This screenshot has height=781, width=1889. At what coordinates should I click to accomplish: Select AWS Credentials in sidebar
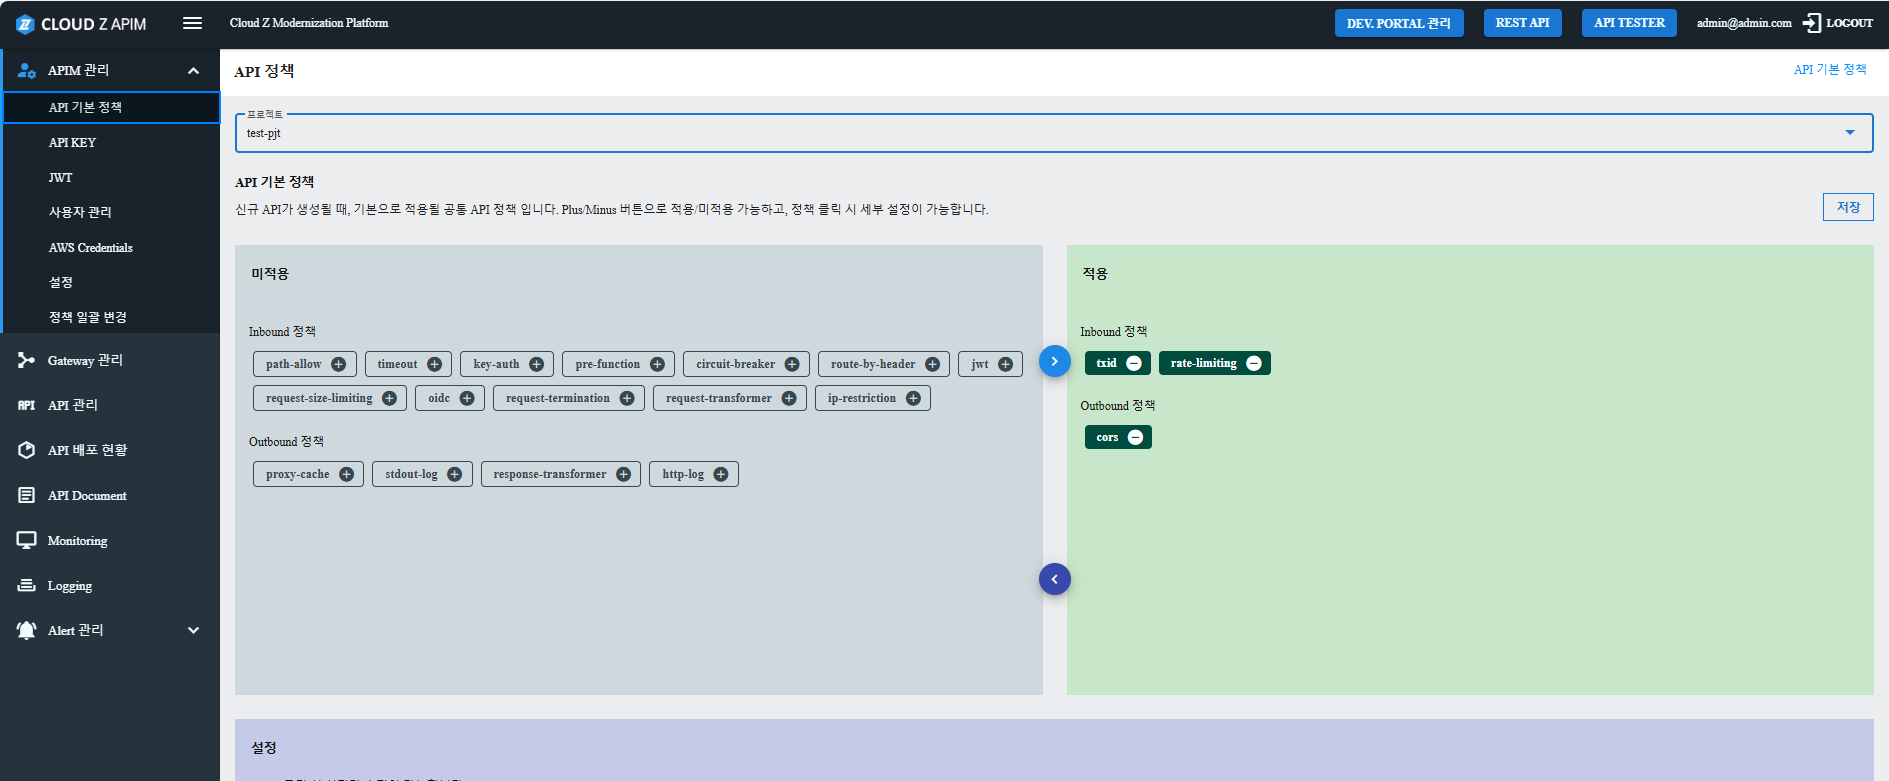tap(90, 248)
